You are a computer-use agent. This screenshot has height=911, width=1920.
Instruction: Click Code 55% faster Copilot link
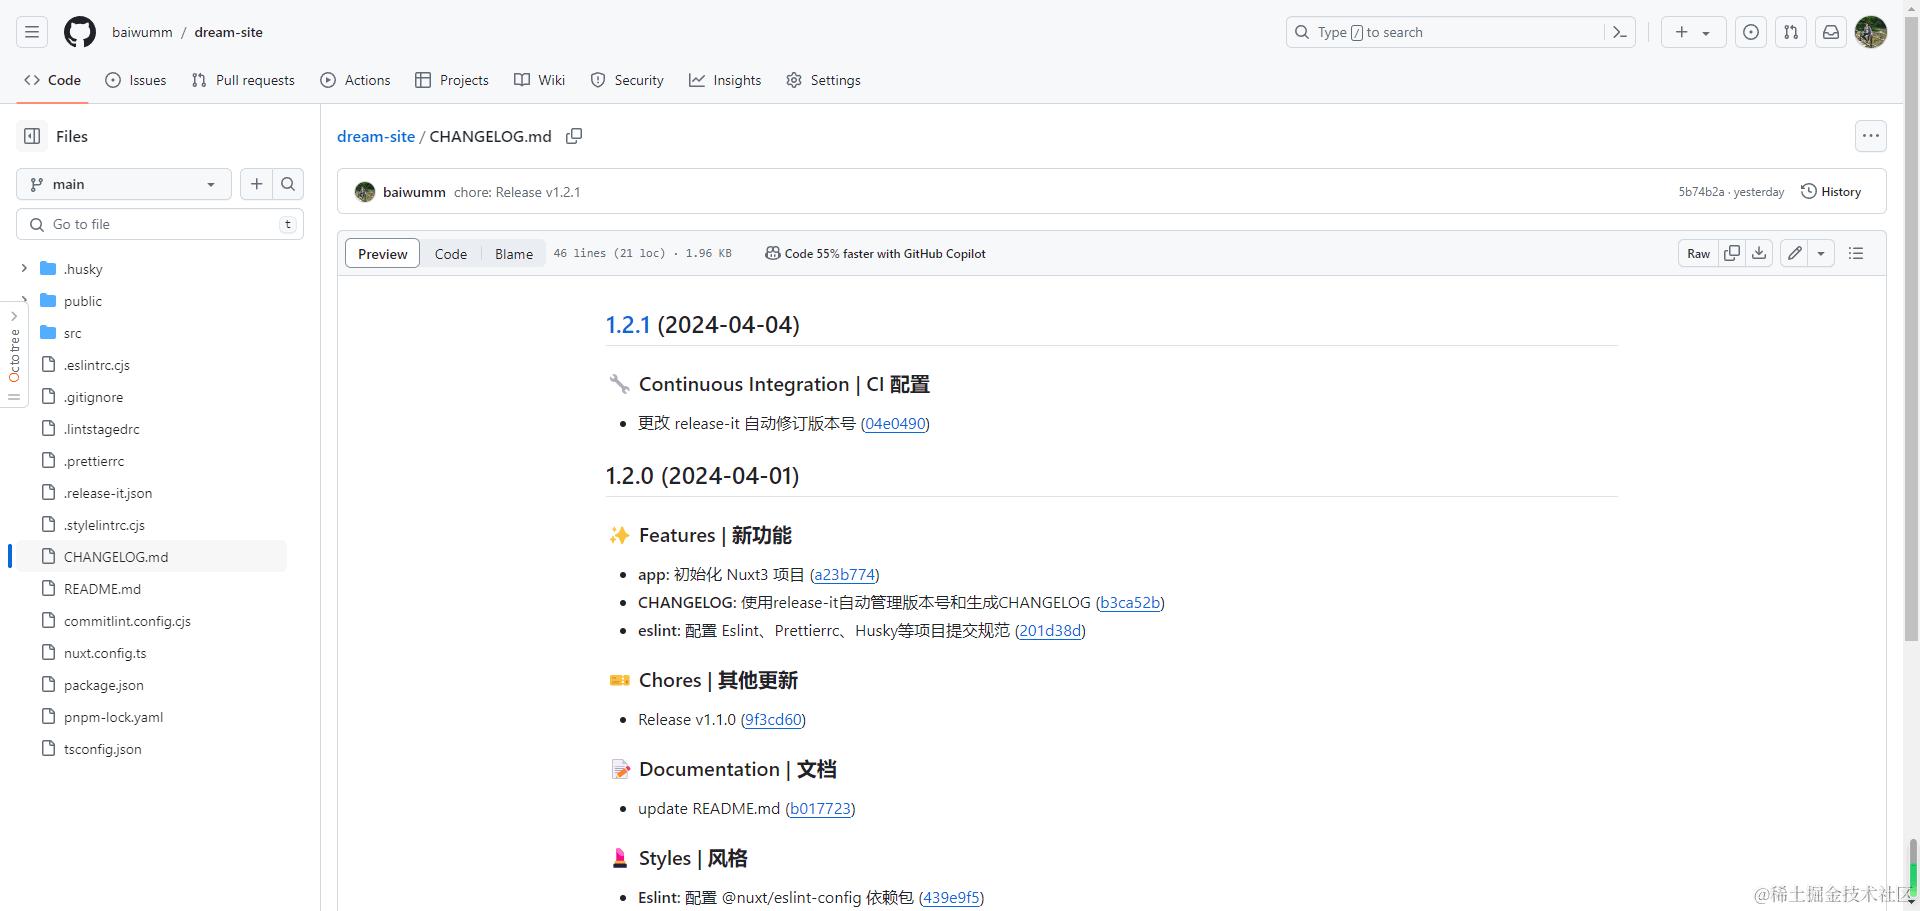[875, 254]
